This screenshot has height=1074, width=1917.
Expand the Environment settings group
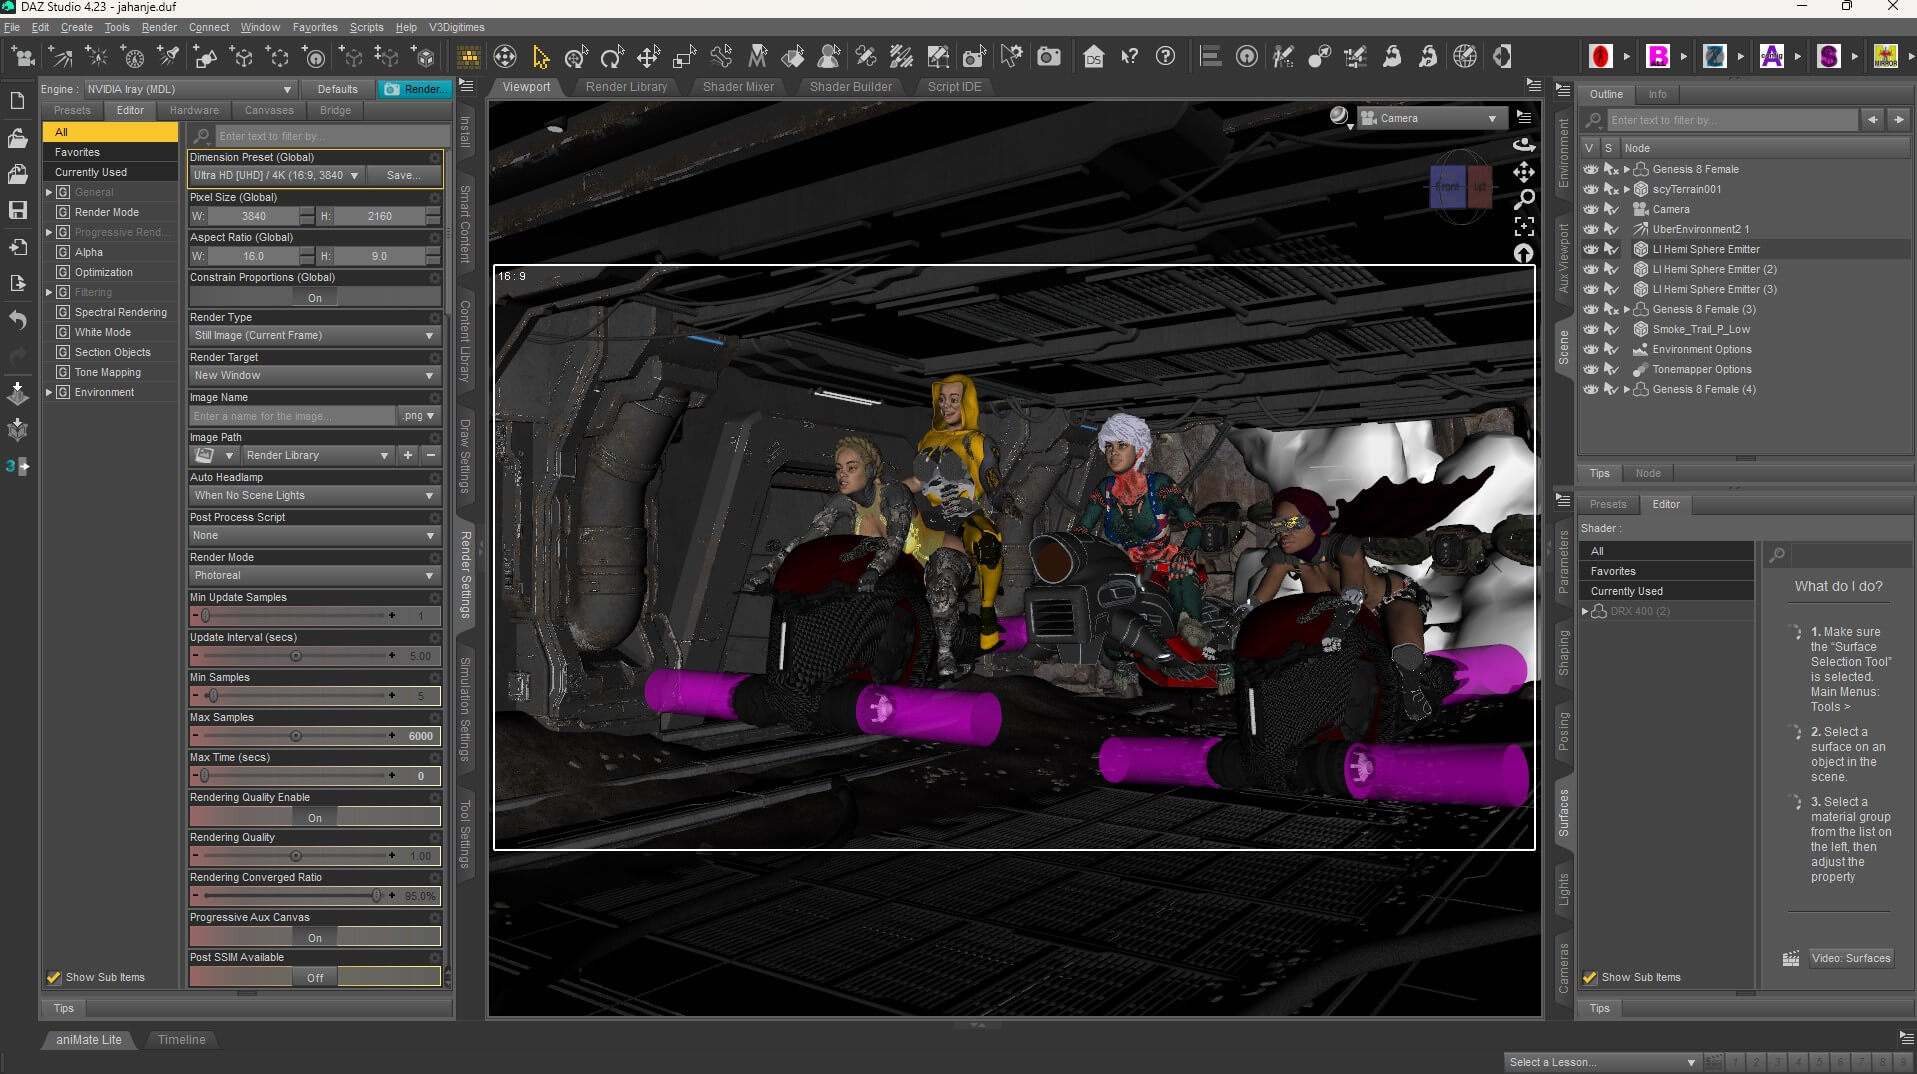[x=49, y=392]
